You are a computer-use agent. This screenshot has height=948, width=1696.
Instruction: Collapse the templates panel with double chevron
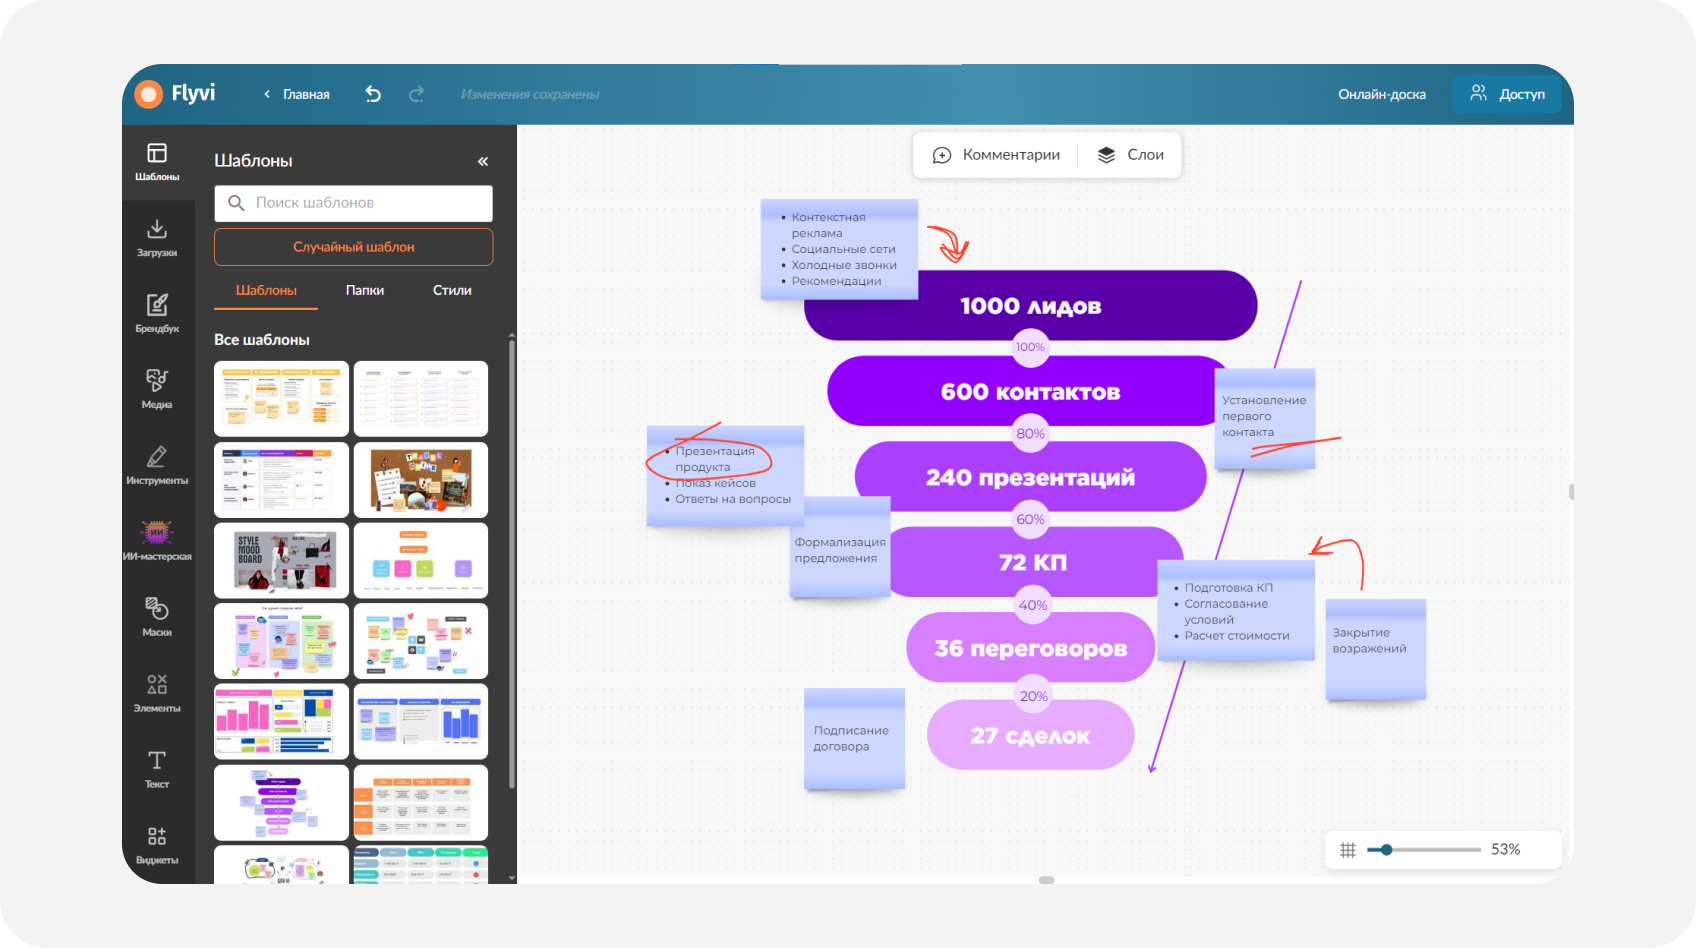pyautogui.click(x=483, y=161)
